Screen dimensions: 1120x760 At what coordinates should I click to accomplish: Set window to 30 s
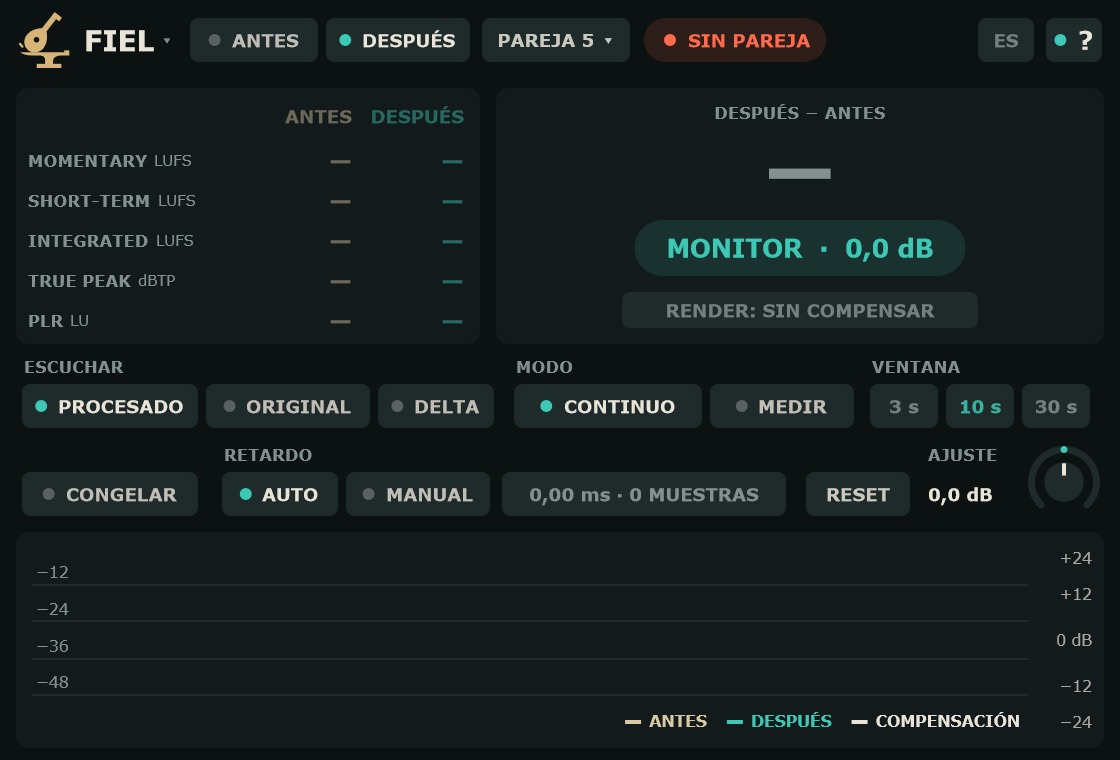[1056, 406]
